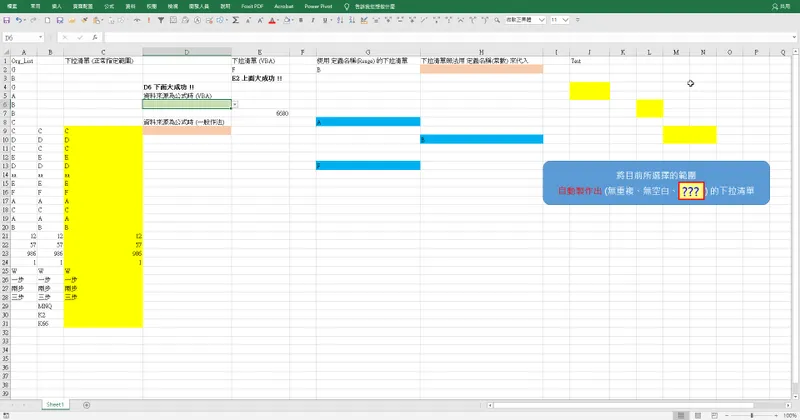The height and width of the screenshot is (420, 800).
Task: Open the font color dropdown arrow
Action: coord(278,20)
